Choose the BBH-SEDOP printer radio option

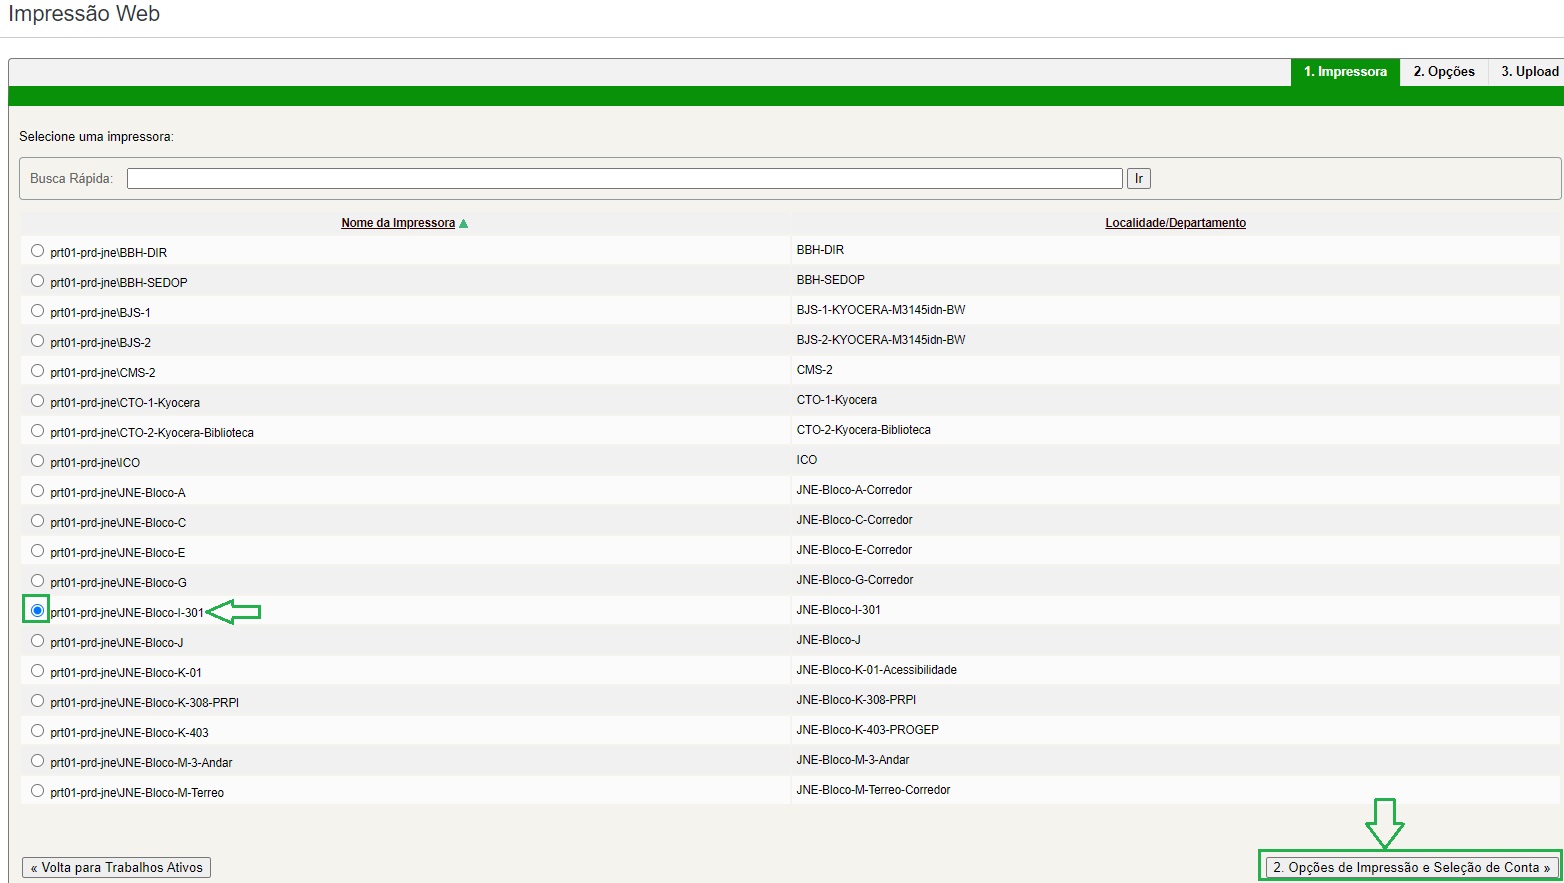37,281
